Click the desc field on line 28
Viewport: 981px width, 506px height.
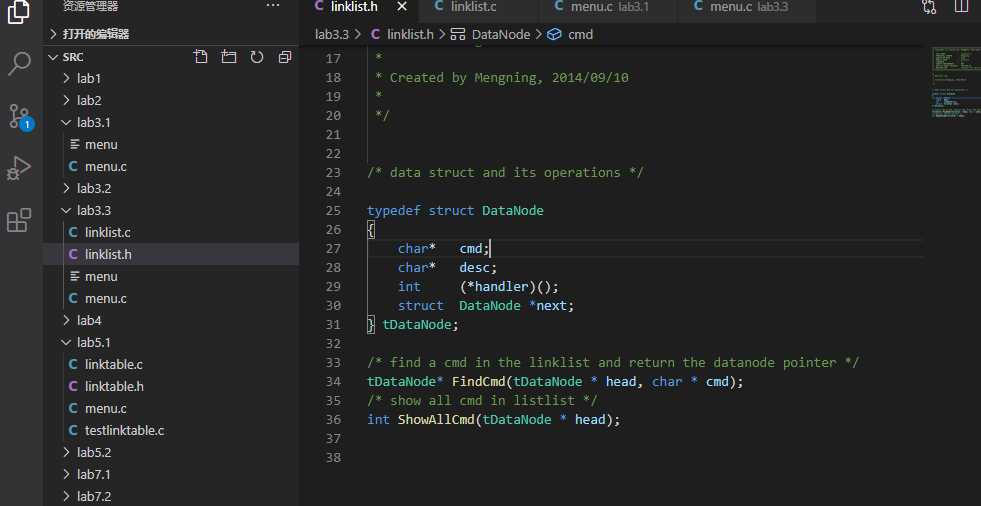pyautogui.click(x=474, y=268)
